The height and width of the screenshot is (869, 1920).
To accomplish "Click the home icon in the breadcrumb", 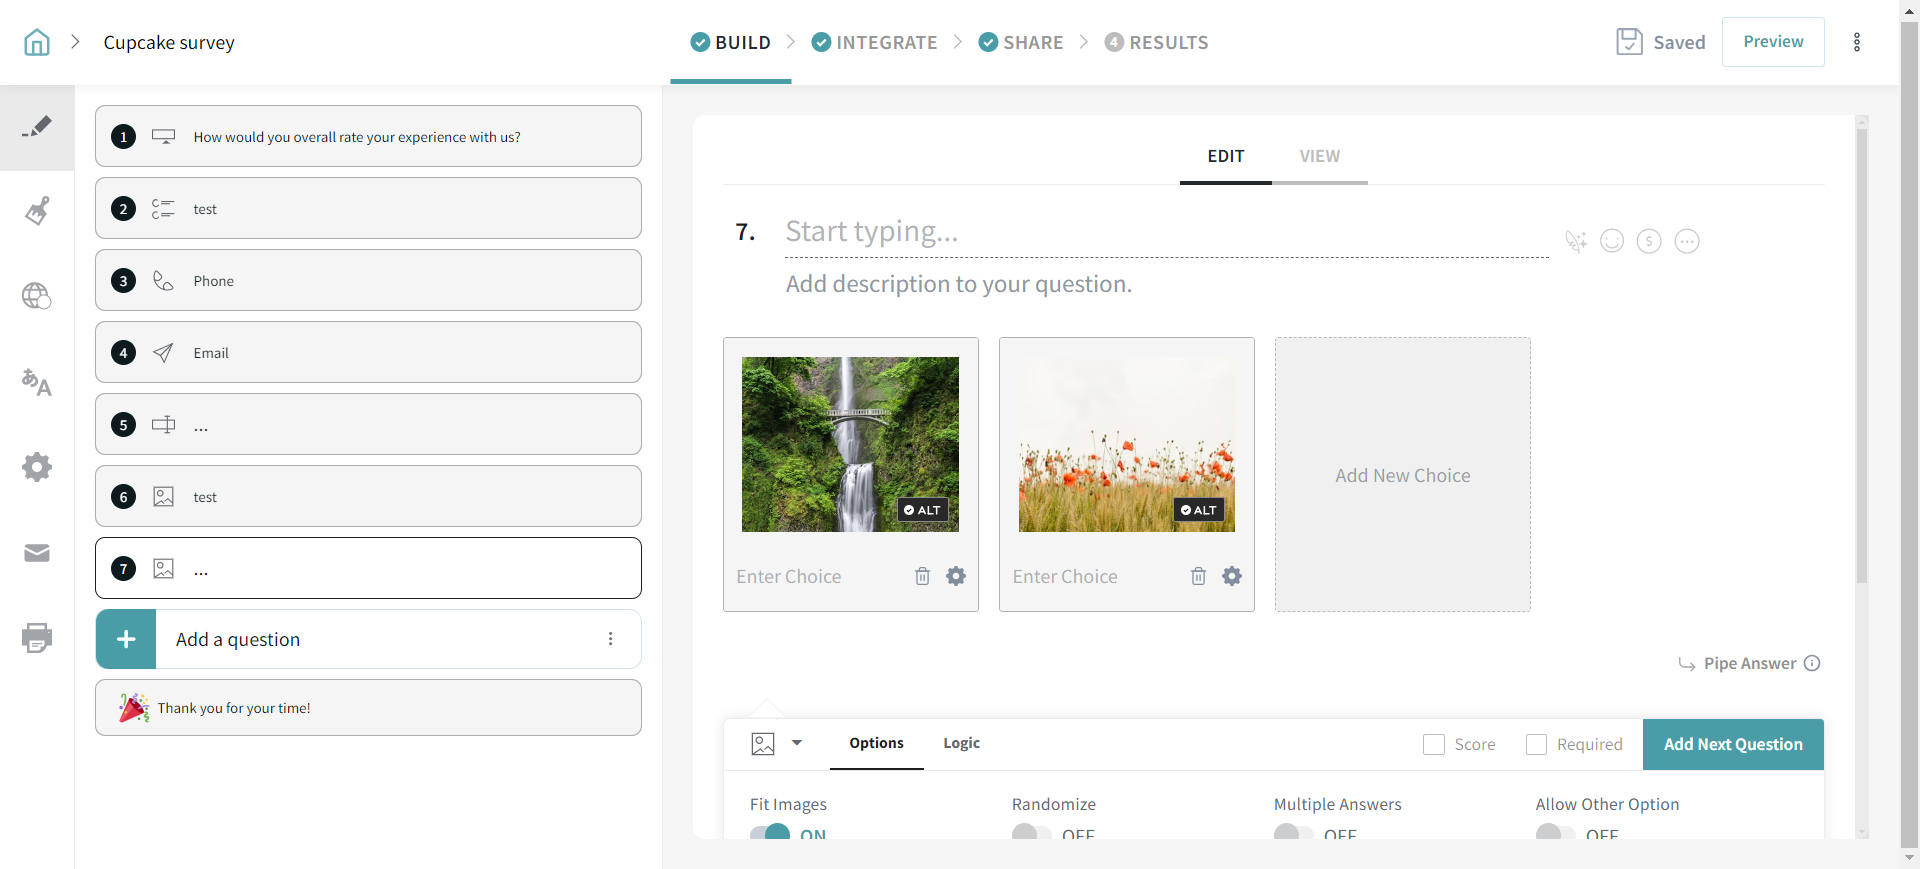I will [x=37, y=42].
